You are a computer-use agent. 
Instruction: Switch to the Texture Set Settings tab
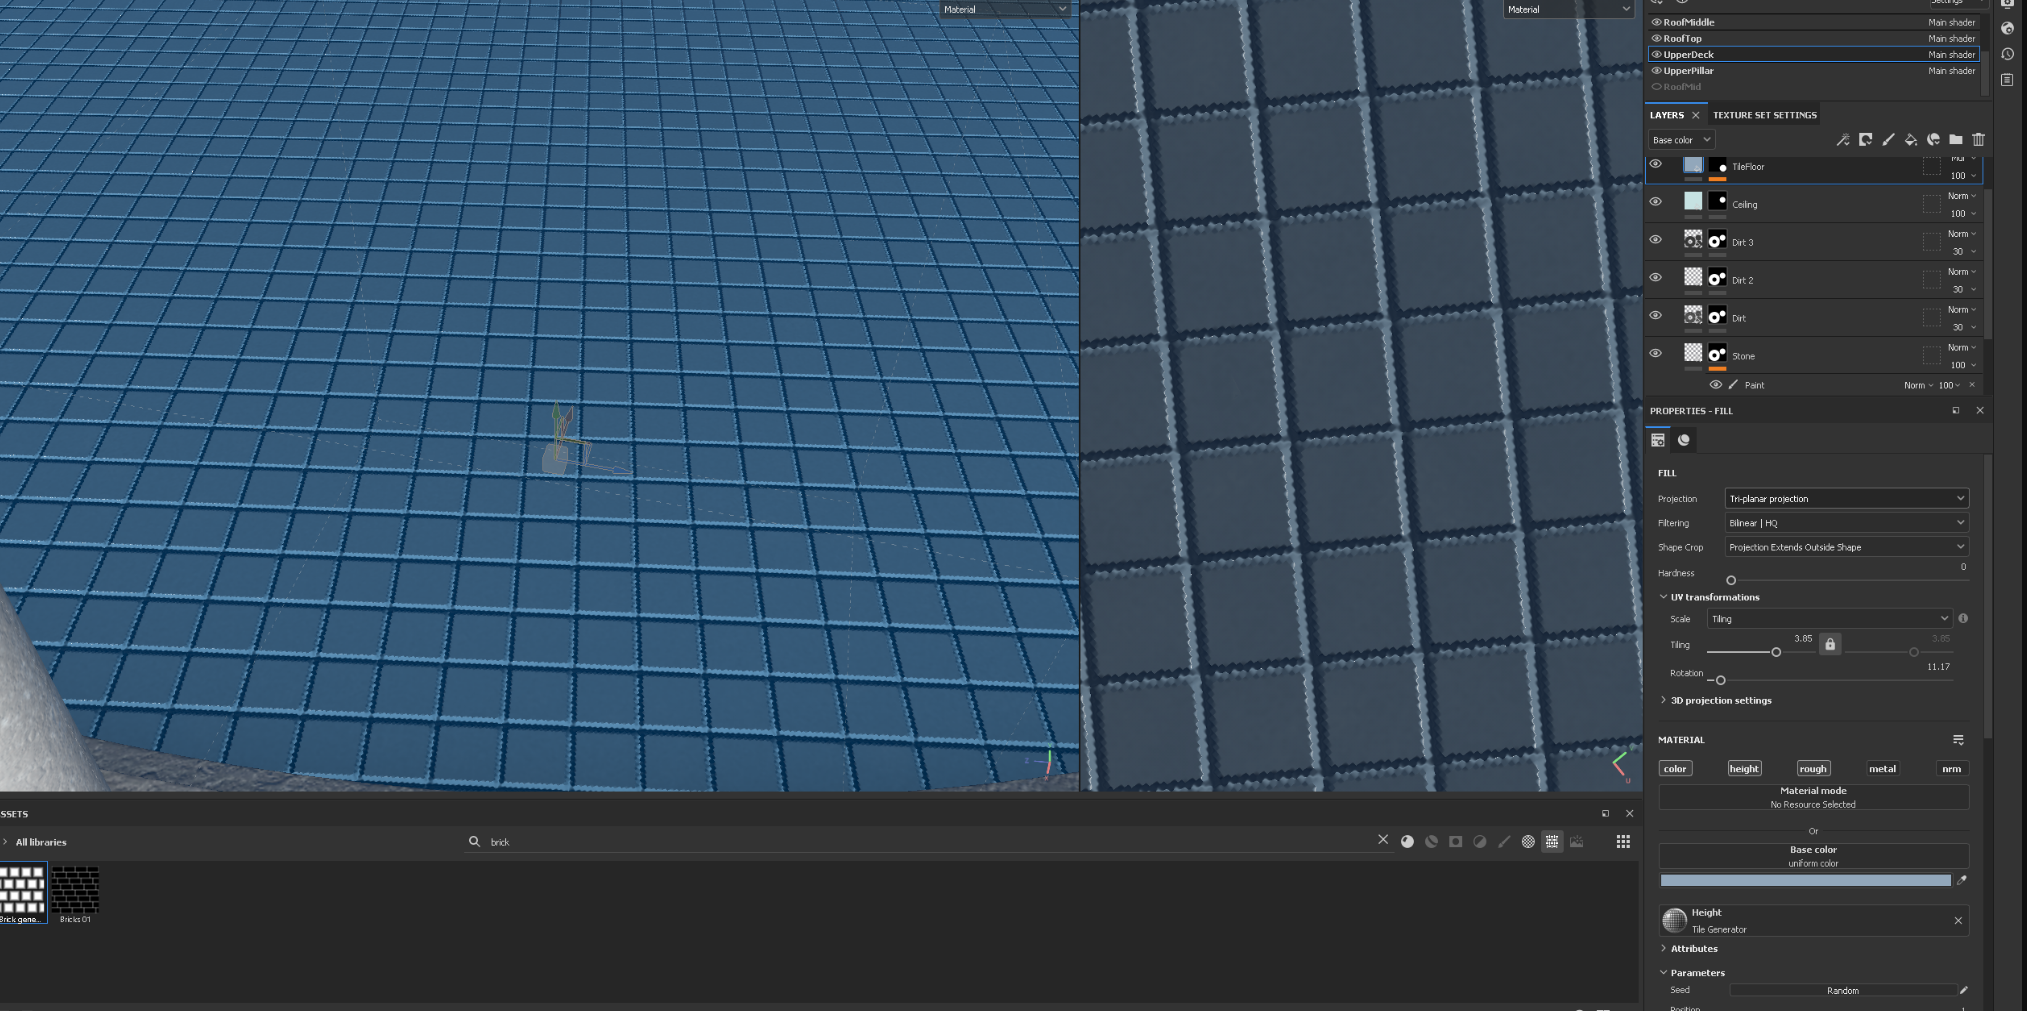tap(1764, 114)
